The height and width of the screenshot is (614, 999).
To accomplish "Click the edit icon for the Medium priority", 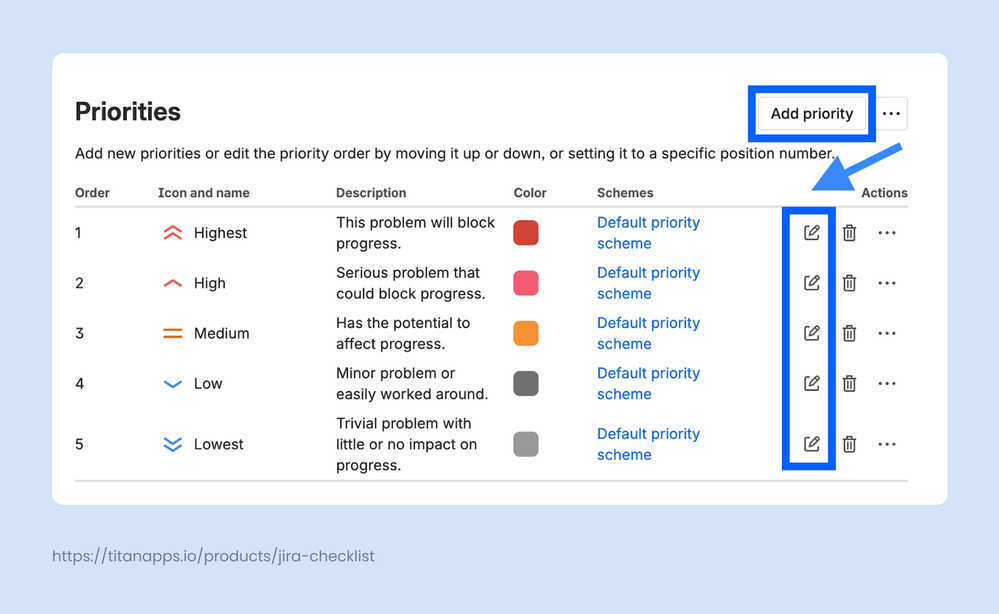I will [811, 333].
